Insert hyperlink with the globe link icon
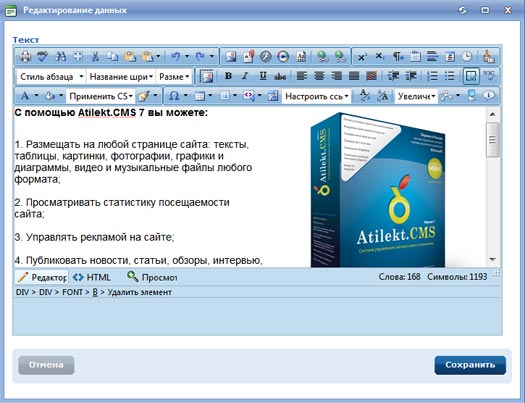 [323, 57]
